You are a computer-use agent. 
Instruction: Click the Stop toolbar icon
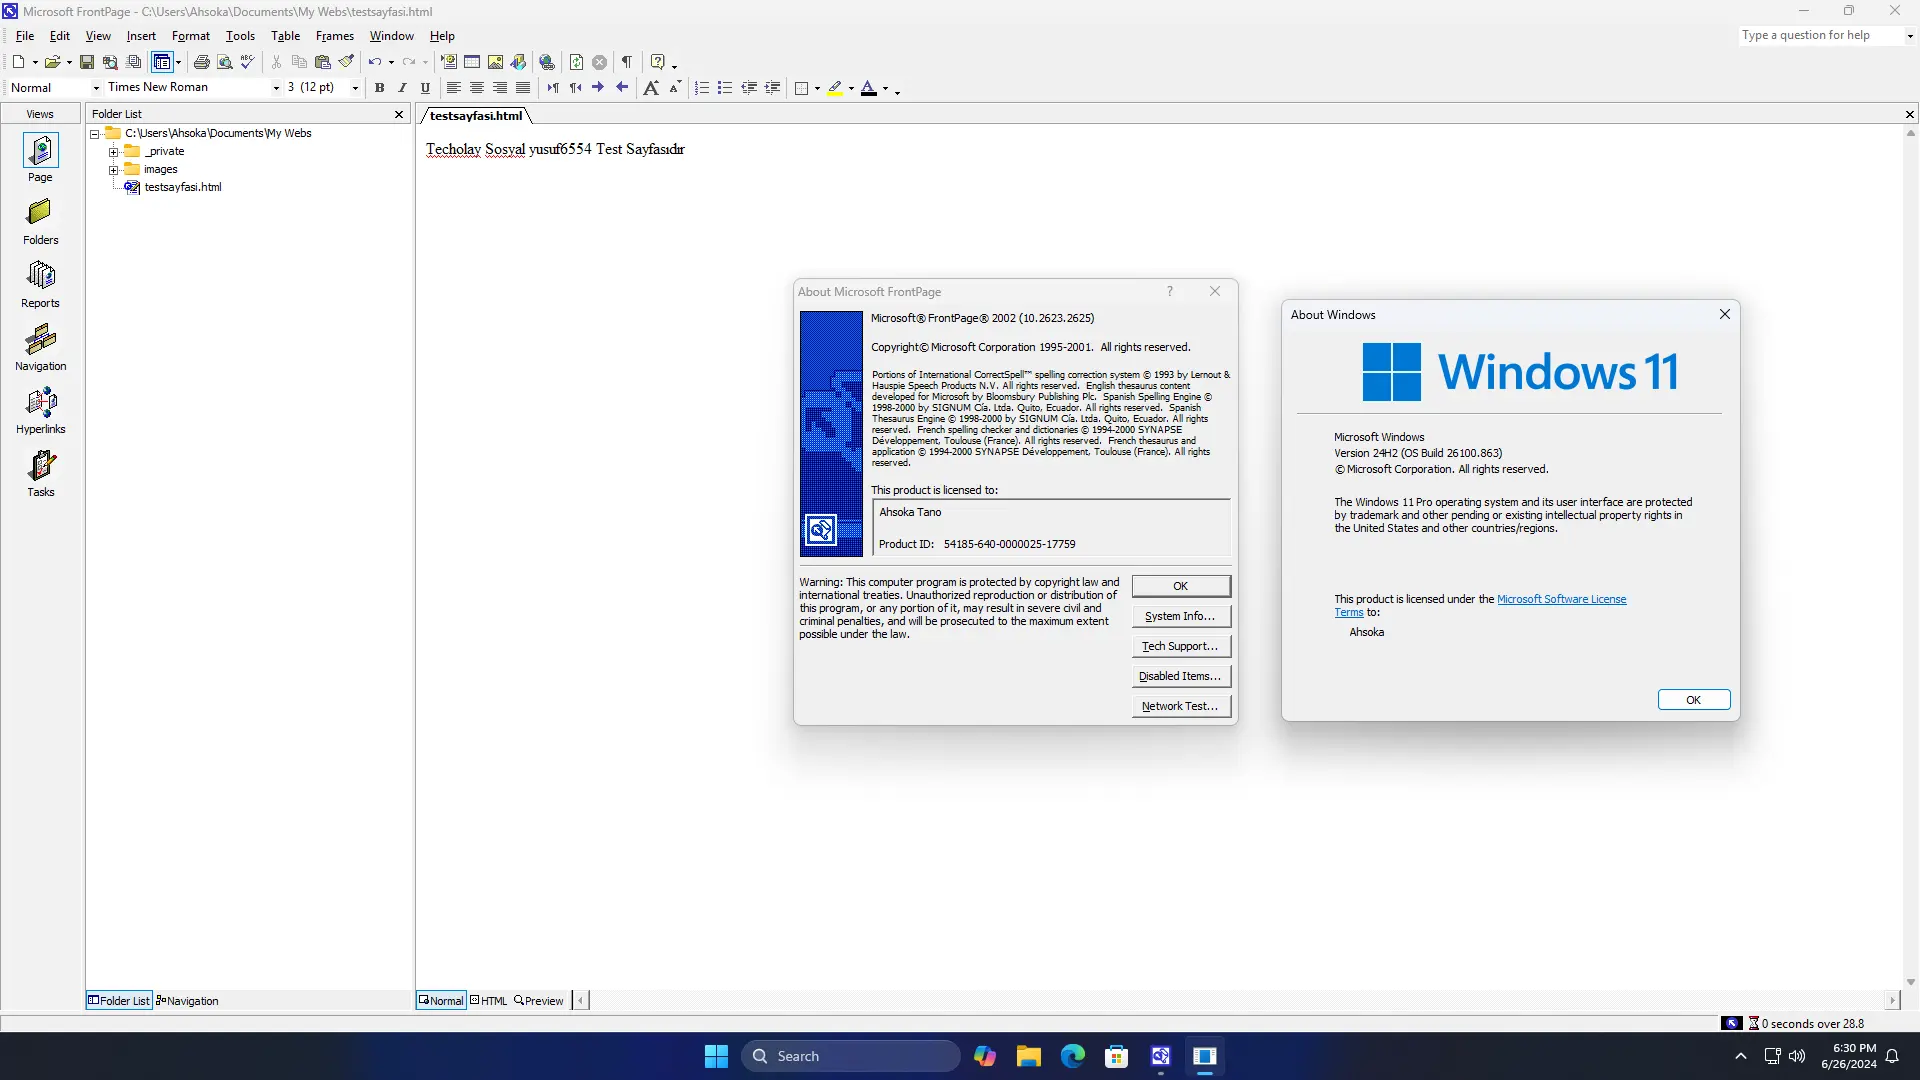(599, 62)
